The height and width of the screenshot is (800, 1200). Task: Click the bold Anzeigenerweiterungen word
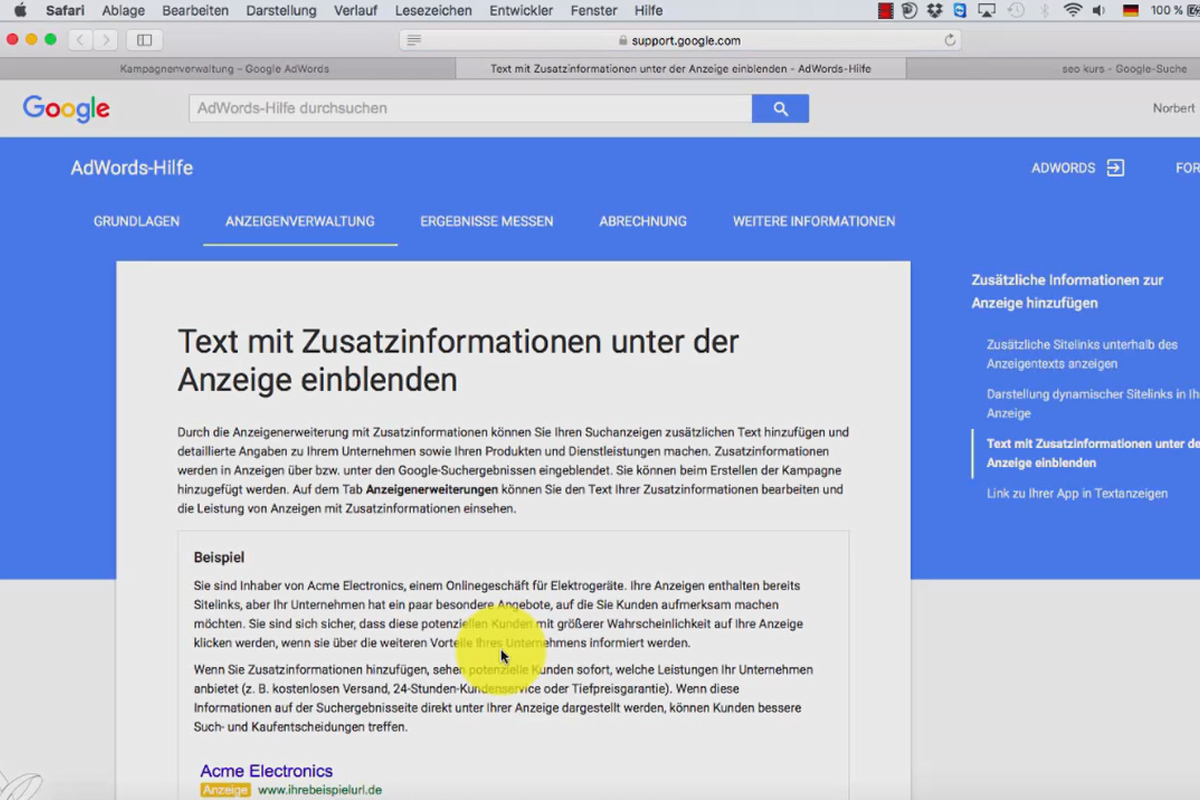432,490
